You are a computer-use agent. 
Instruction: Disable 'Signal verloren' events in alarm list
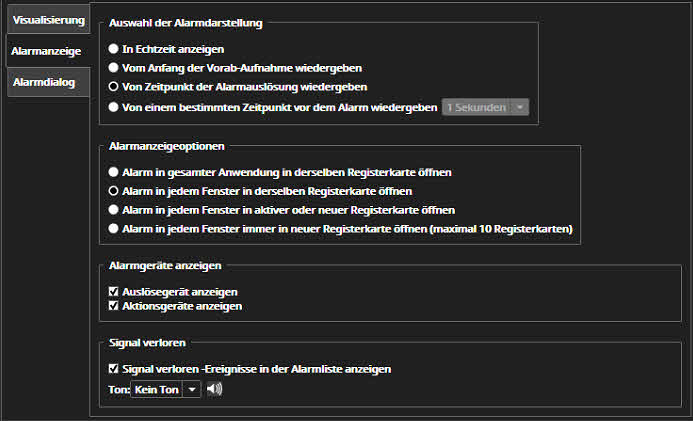point(113,369)
